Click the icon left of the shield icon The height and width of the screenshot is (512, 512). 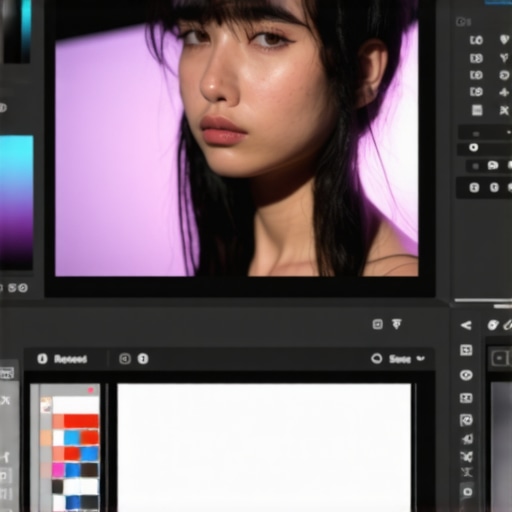click(x=476, y=40)
